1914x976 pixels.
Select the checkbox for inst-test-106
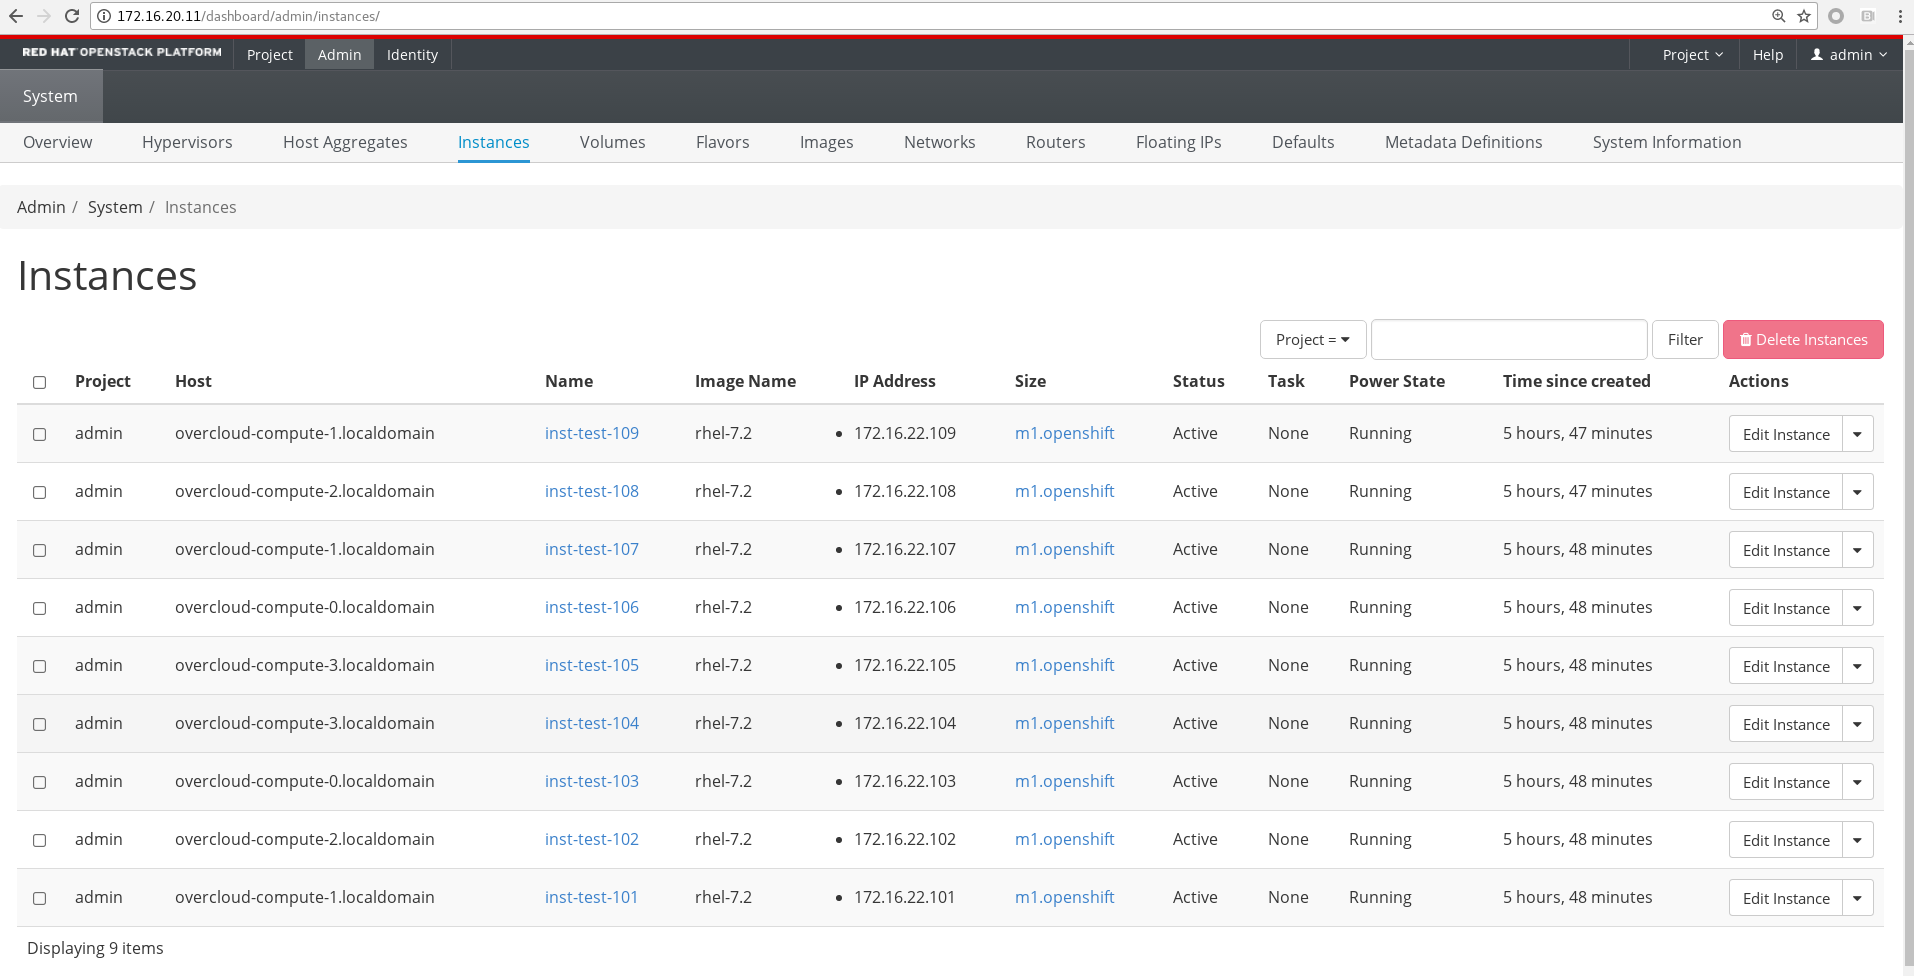40,608
